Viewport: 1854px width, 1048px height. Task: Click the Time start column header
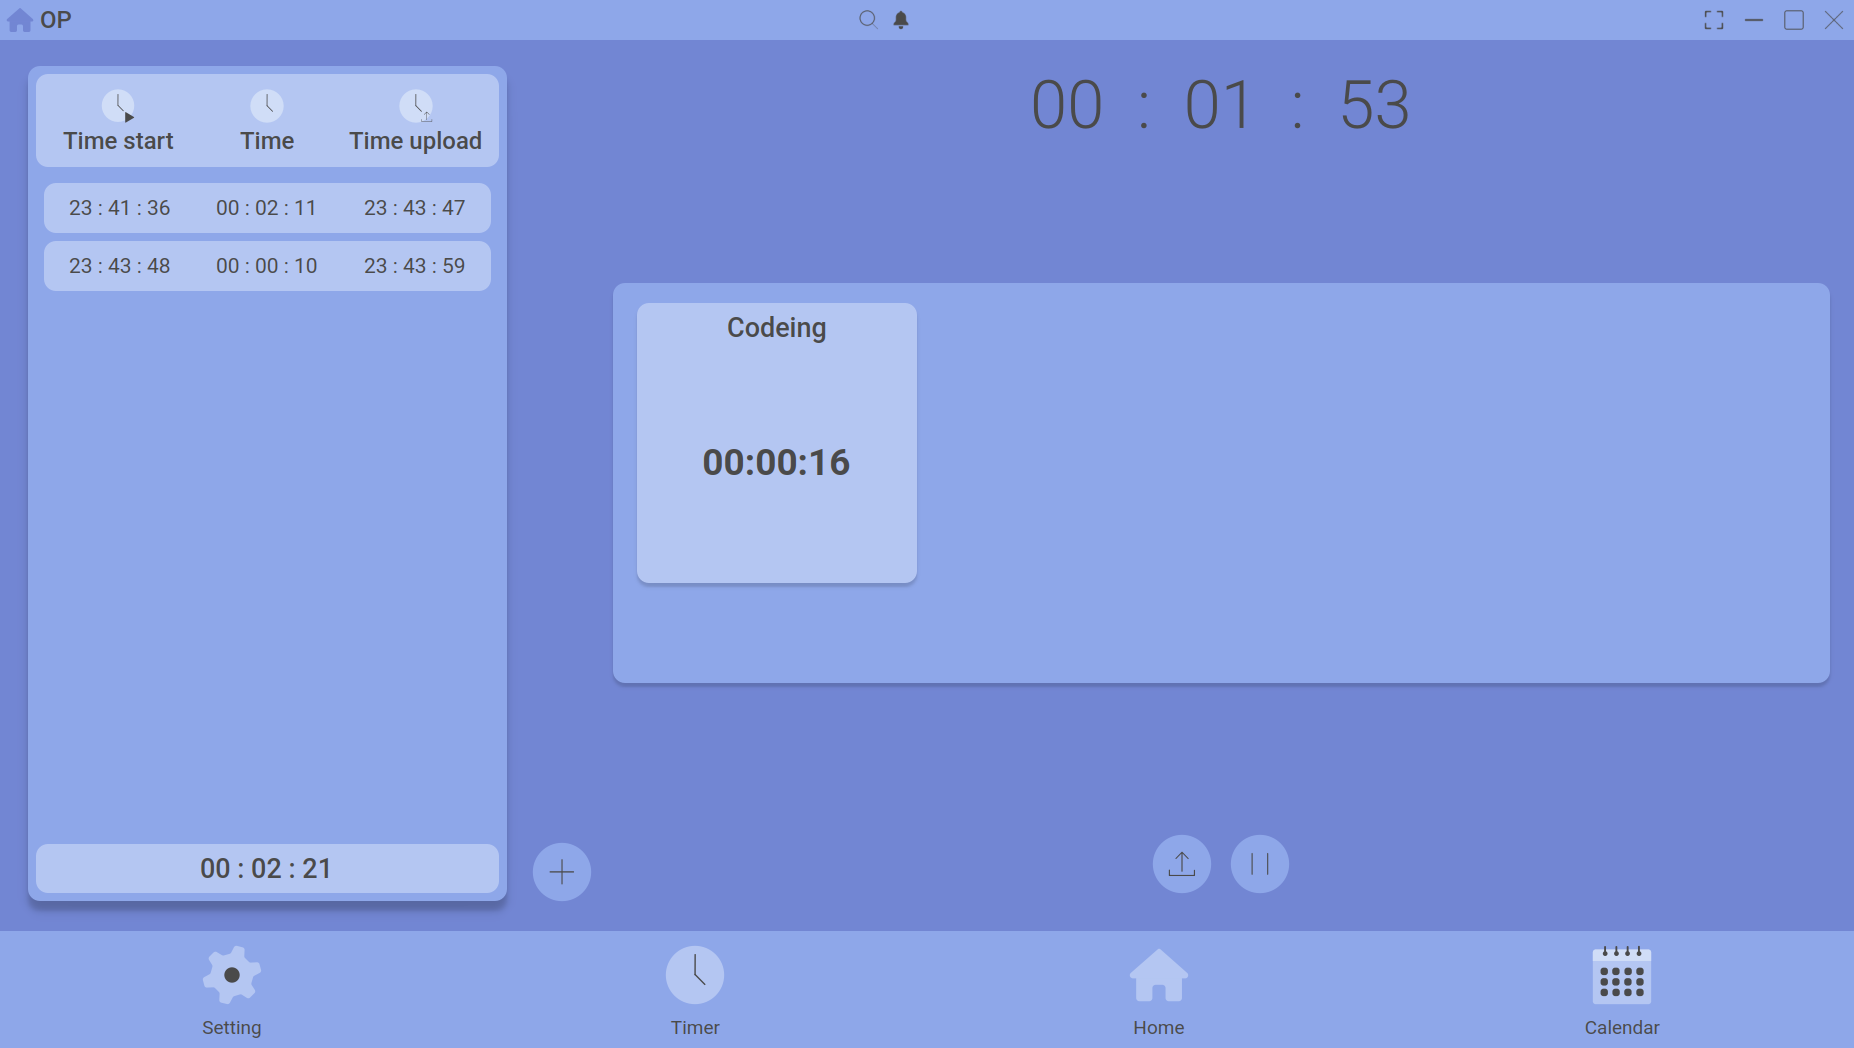pos(118,141)
